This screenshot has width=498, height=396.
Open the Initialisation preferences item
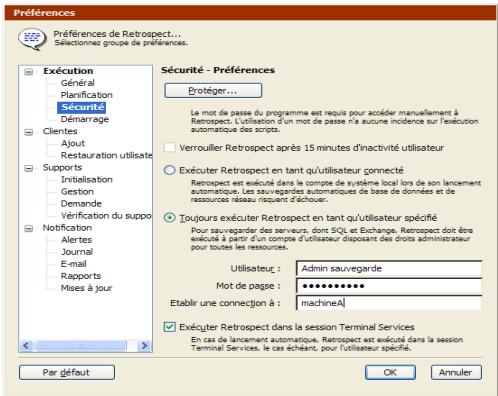click(x=87, y=180)
